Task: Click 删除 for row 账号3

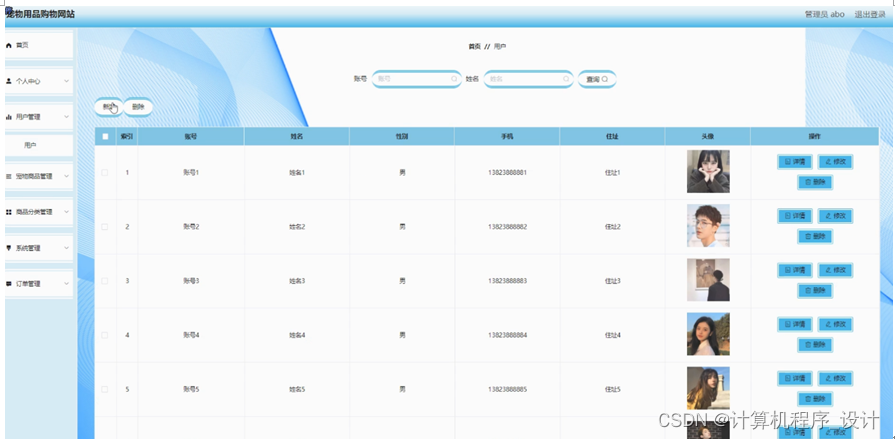Action: 815,291
